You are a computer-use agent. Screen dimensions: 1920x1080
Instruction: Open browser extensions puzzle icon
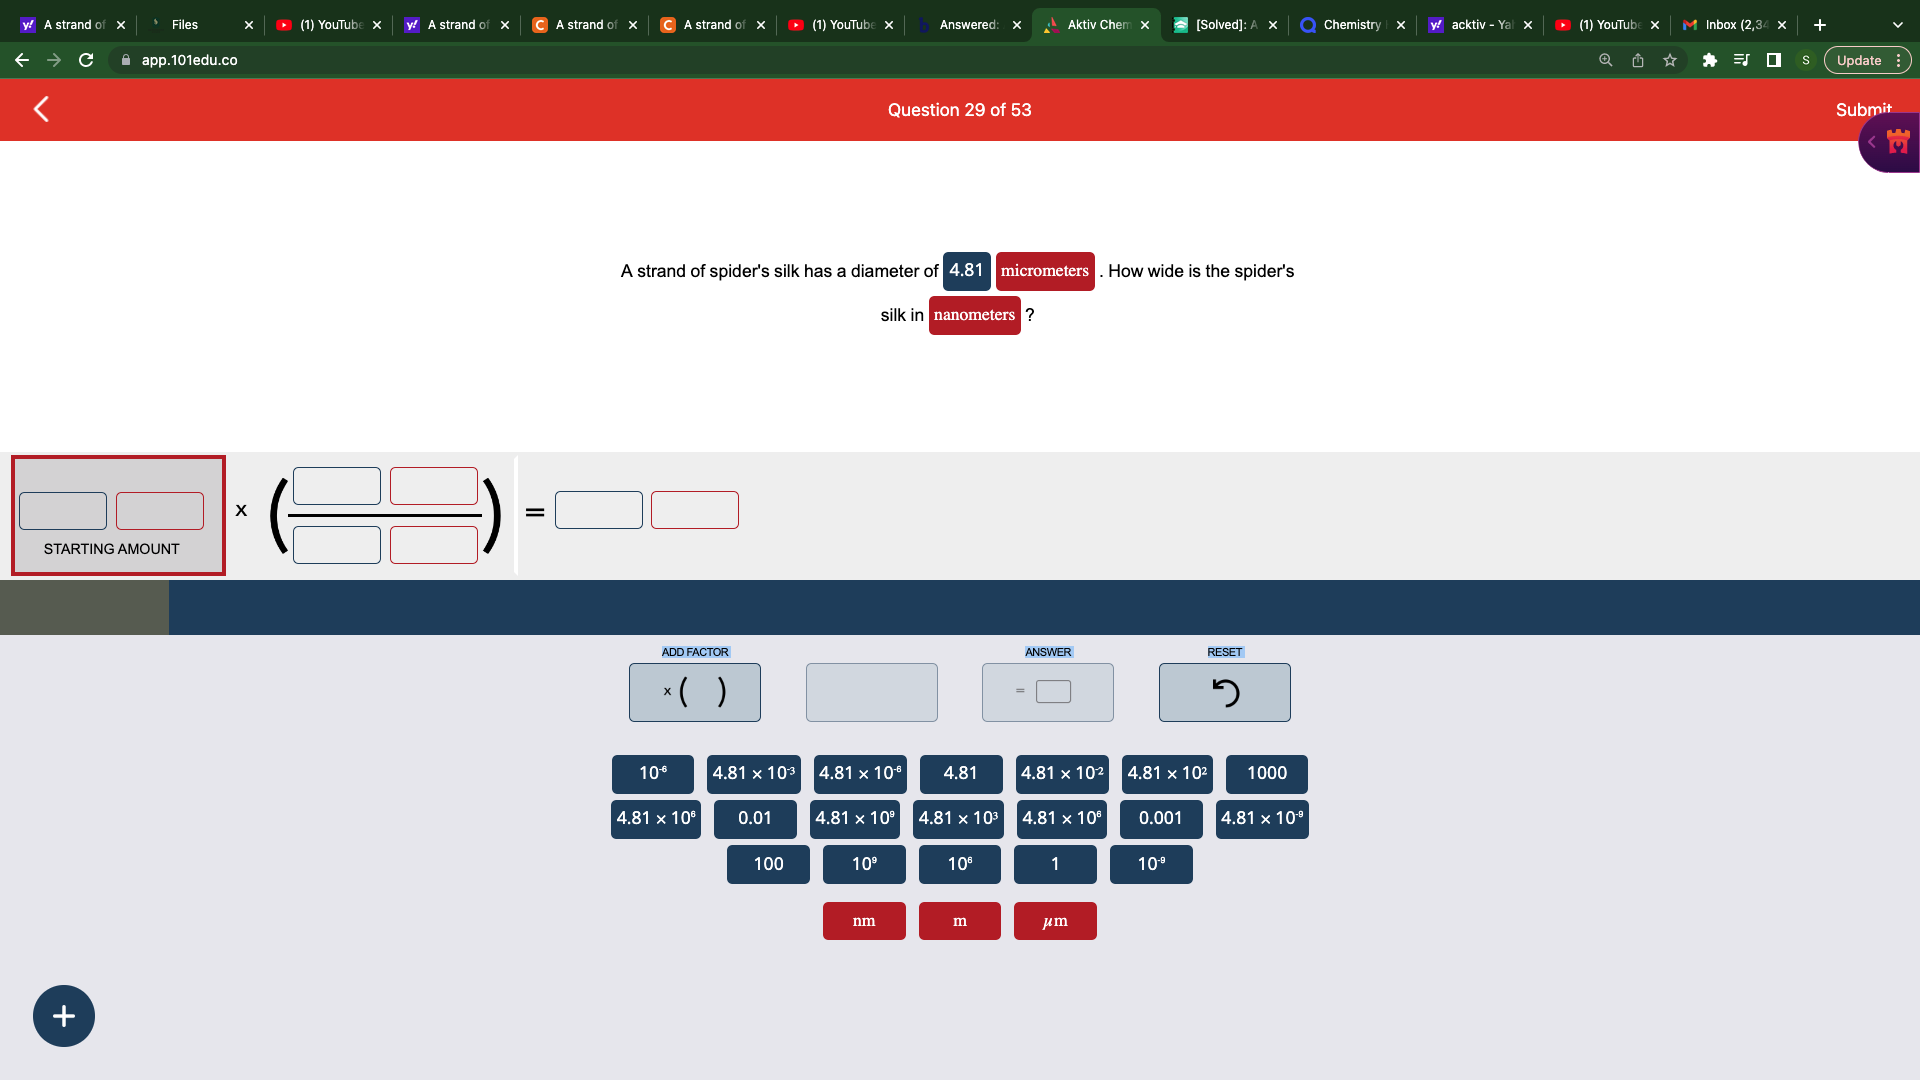click(x=1709, y=60)
